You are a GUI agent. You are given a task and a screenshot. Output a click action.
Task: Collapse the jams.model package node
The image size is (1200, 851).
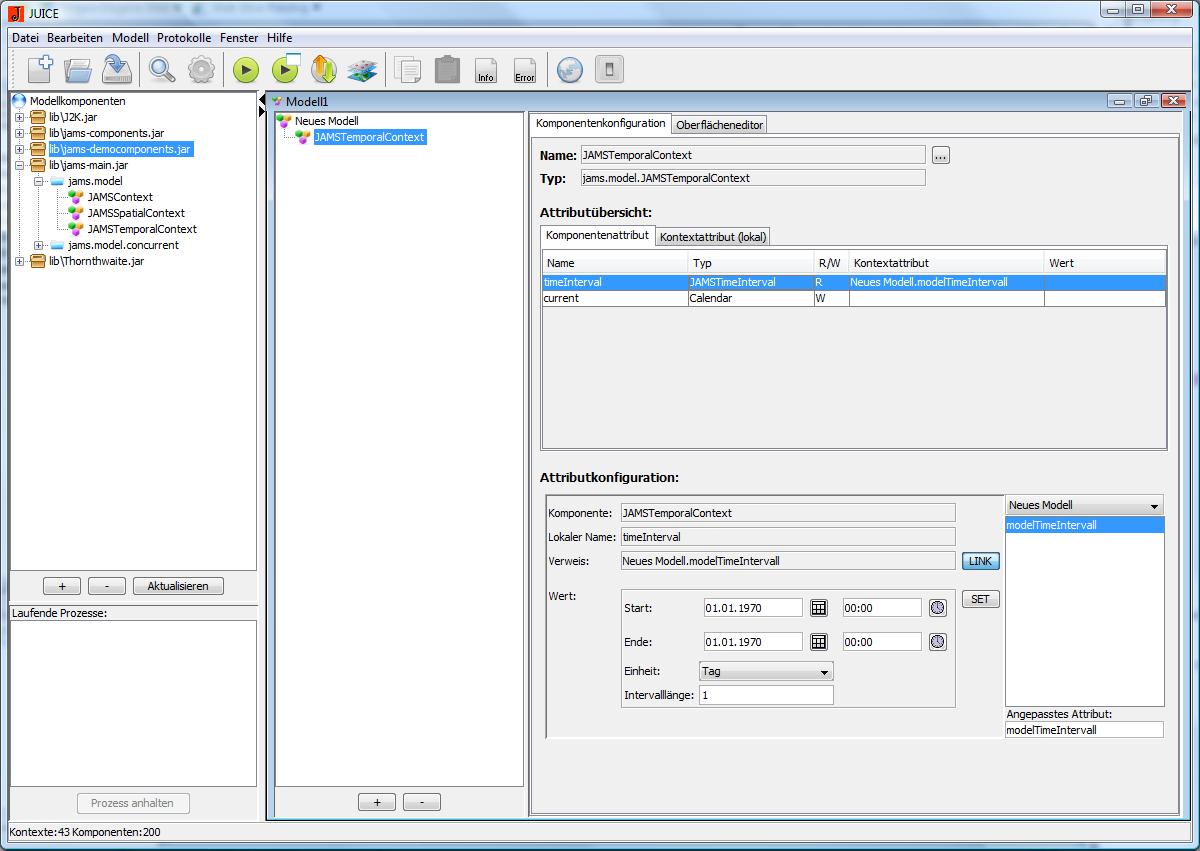(x=39, y=181)
